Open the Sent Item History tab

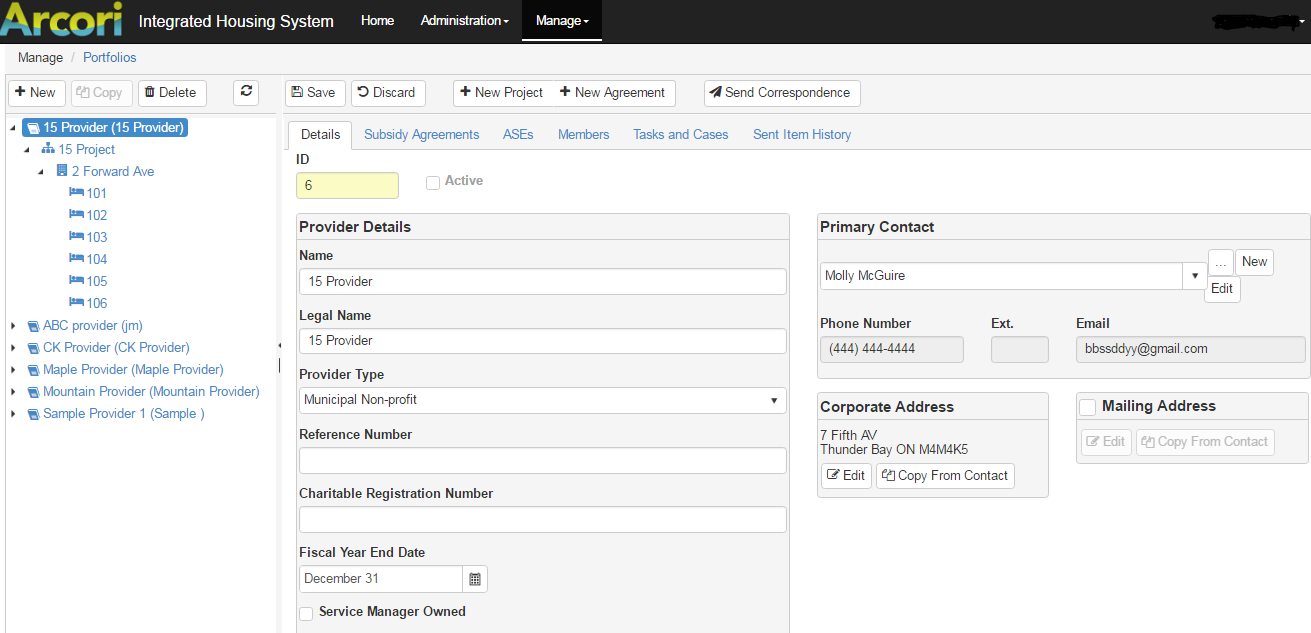pyautogui.click(x=802, y=134)
